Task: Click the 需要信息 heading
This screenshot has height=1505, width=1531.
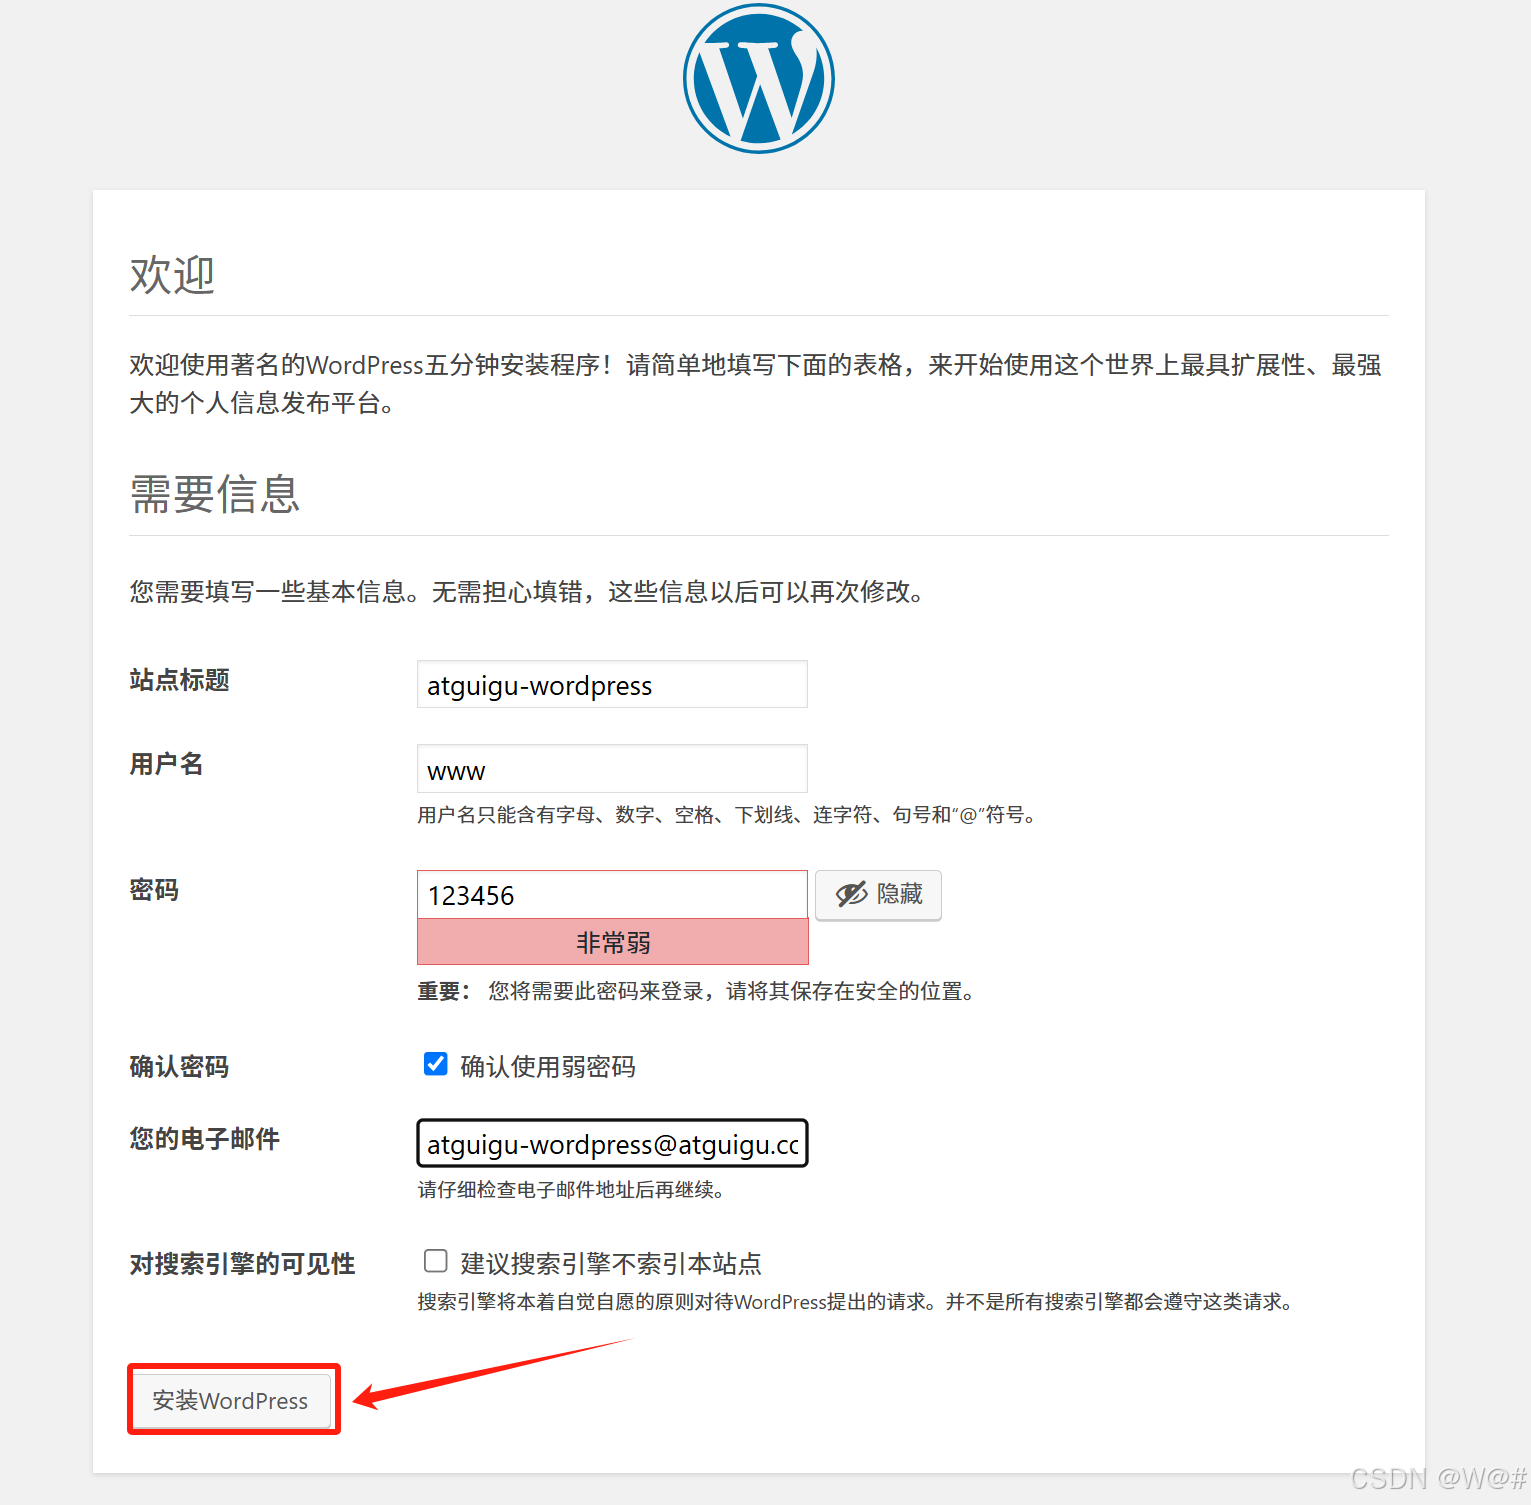Action: 215,494
